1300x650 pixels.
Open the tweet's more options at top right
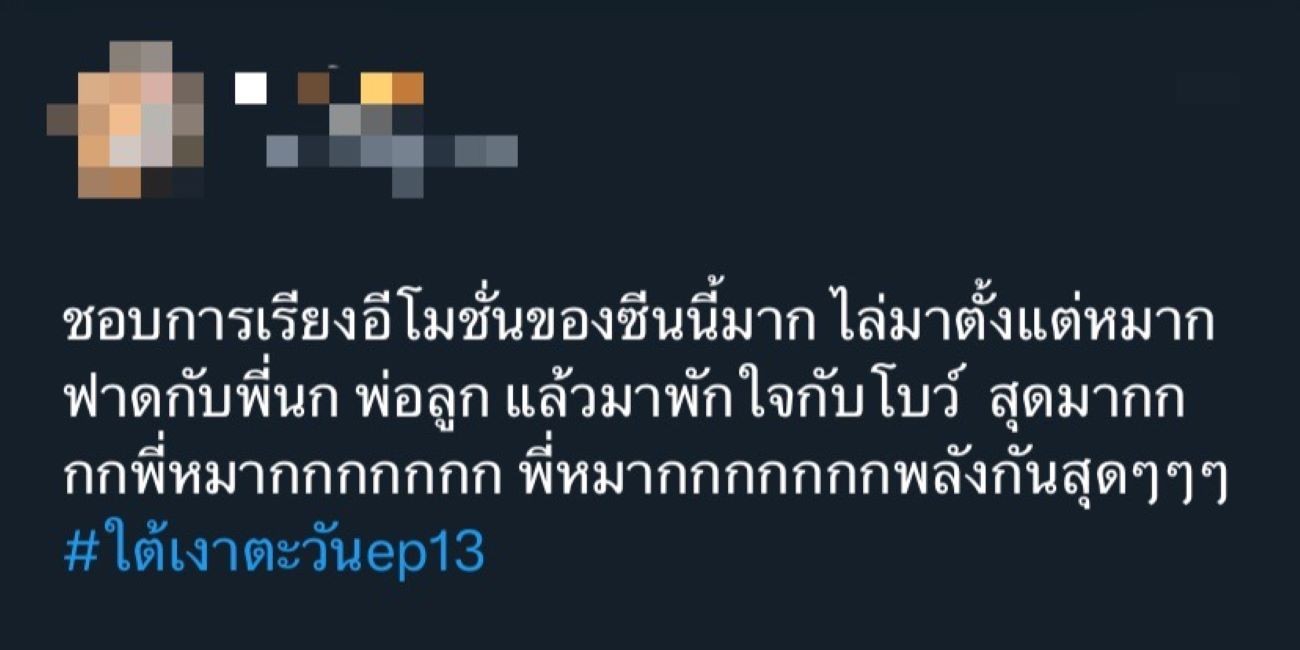coord(1207,89)
